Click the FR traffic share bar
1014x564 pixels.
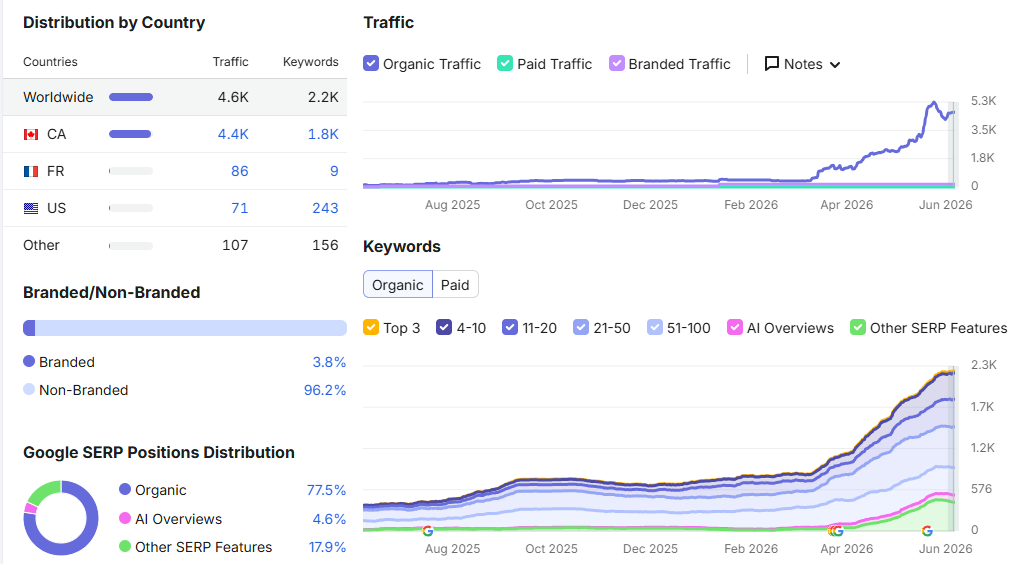(x=131, y=171)
